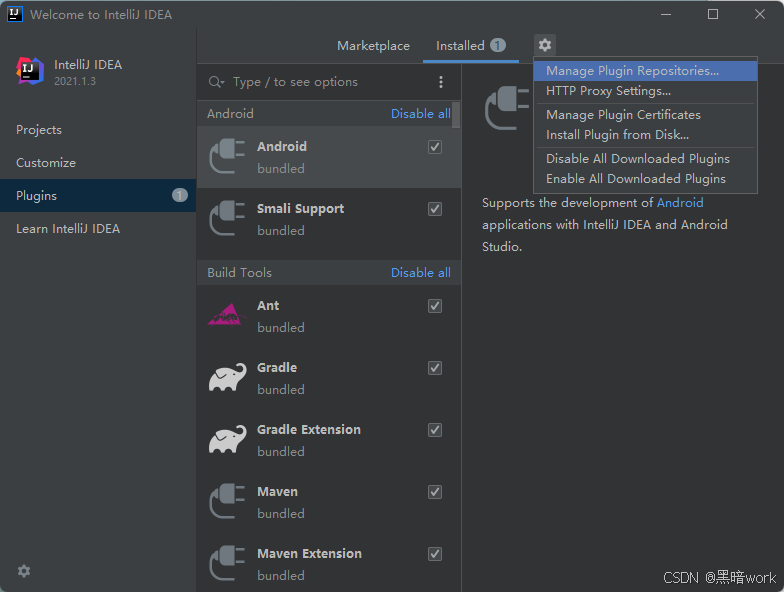Viewport: 784px width, 592px height.
Task: Open Learn IntelliJ IDEA section
Action: (x=98, y=228)
